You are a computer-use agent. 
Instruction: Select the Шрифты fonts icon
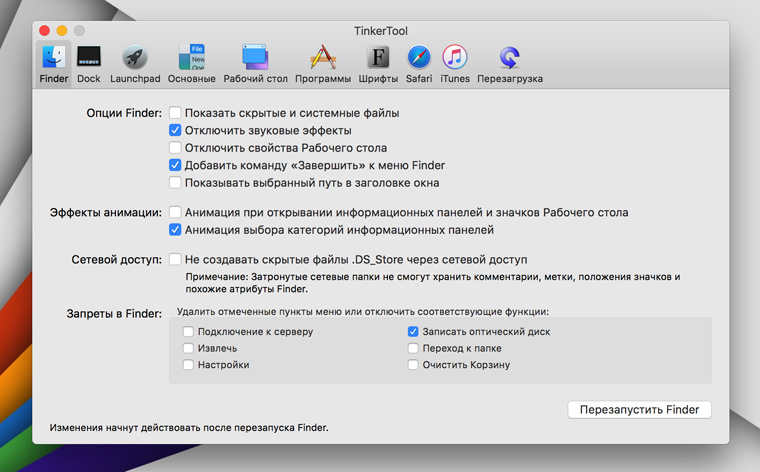pyautogui.click(x=379, y=58)
